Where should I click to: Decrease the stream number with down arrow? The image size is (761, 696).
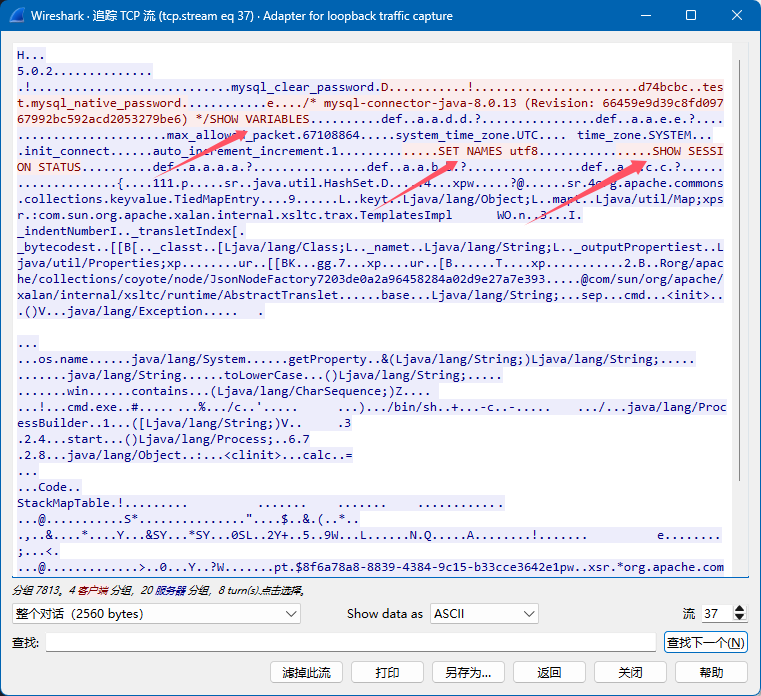click(x=739, y=618)
